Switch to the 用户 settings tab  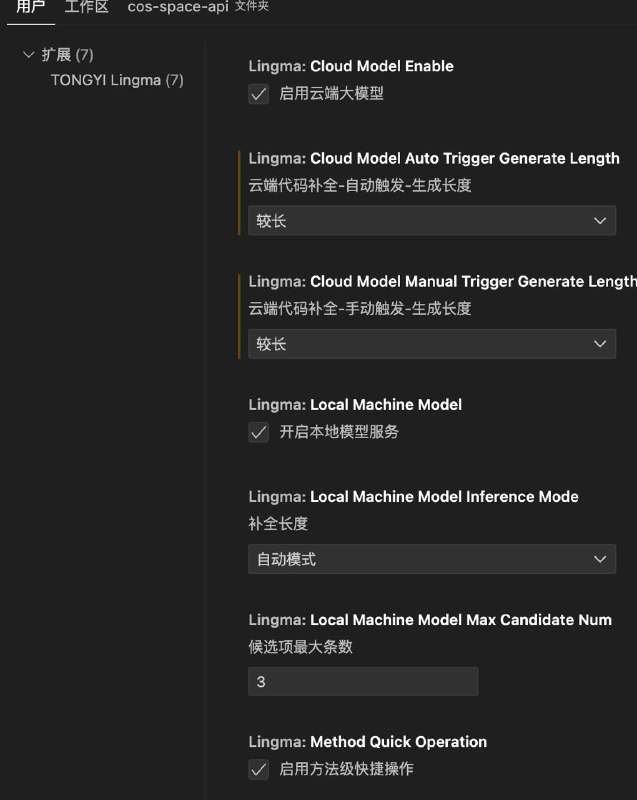(x=30, y=7)
